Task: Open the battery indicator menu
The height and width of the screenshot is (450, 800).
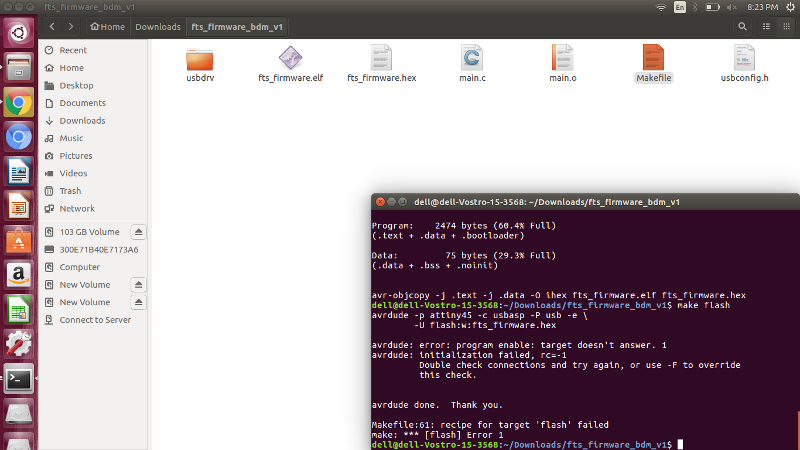Action: 713,7
